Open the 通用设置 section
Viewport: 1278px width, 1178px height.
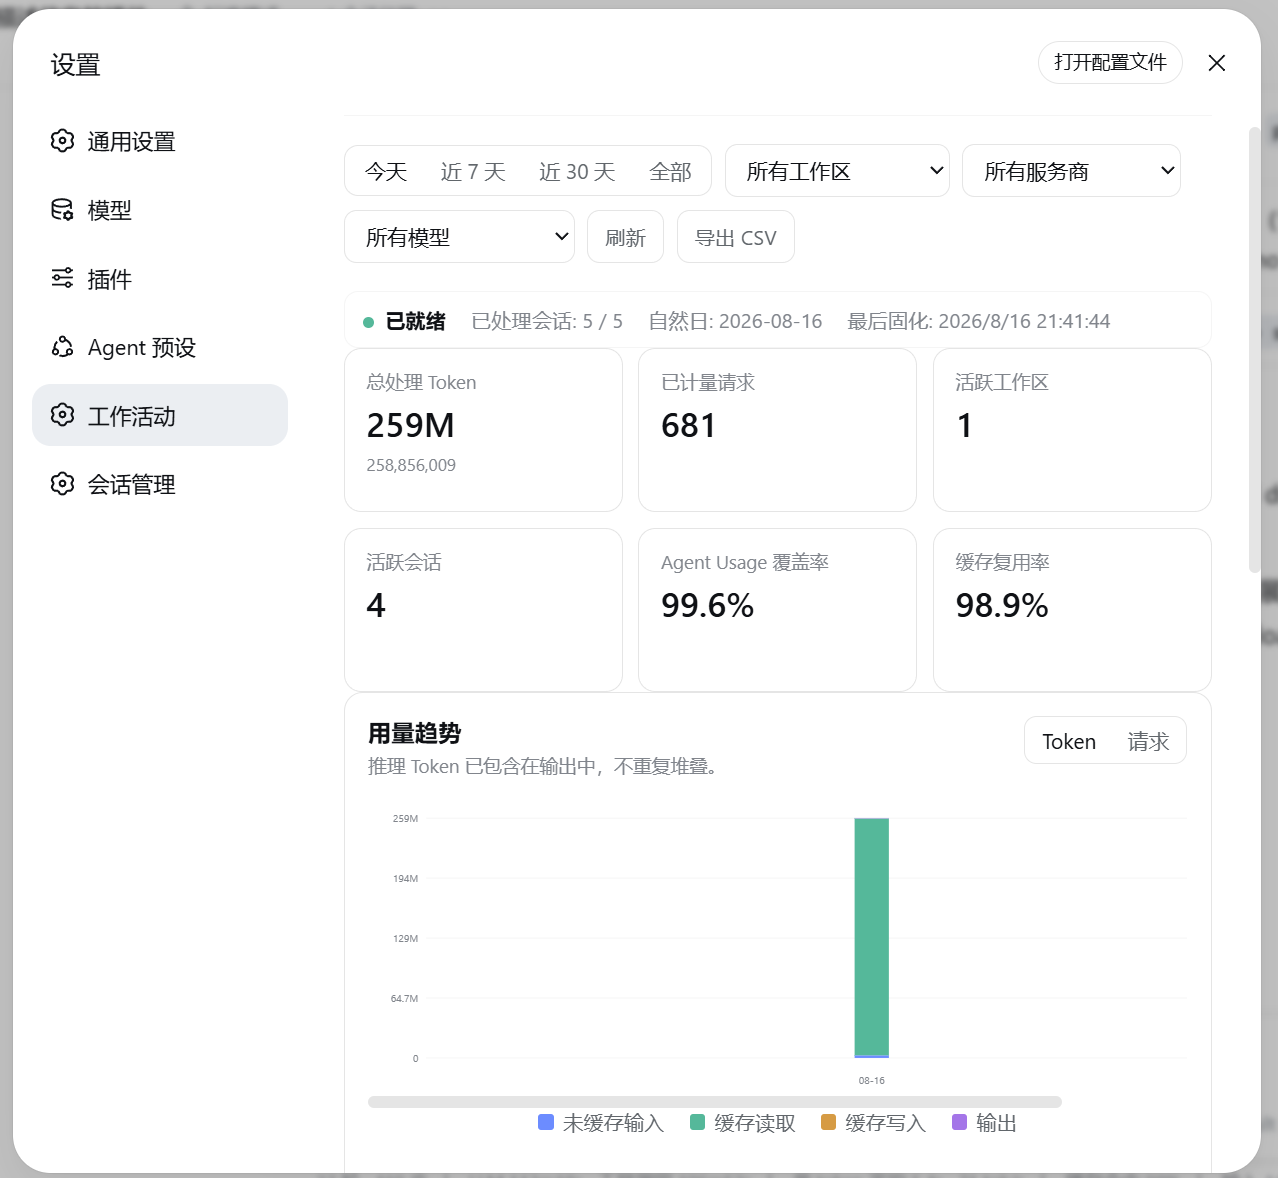(160, 141)
